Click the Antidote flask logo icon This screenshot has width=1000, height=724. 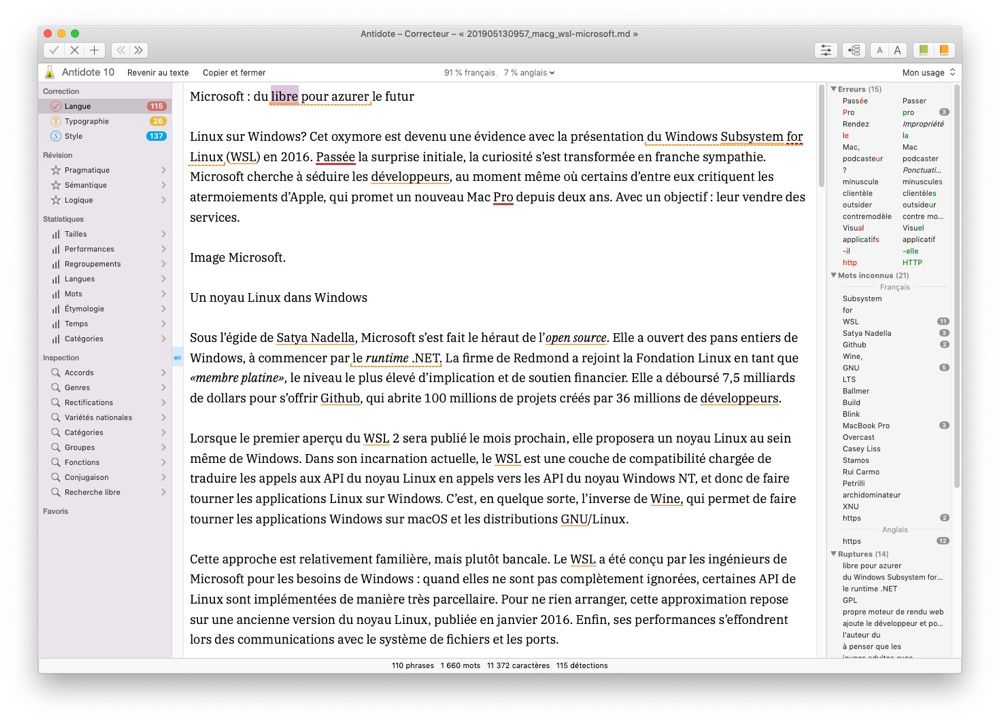pyautogui.click(x=50, y=72)
